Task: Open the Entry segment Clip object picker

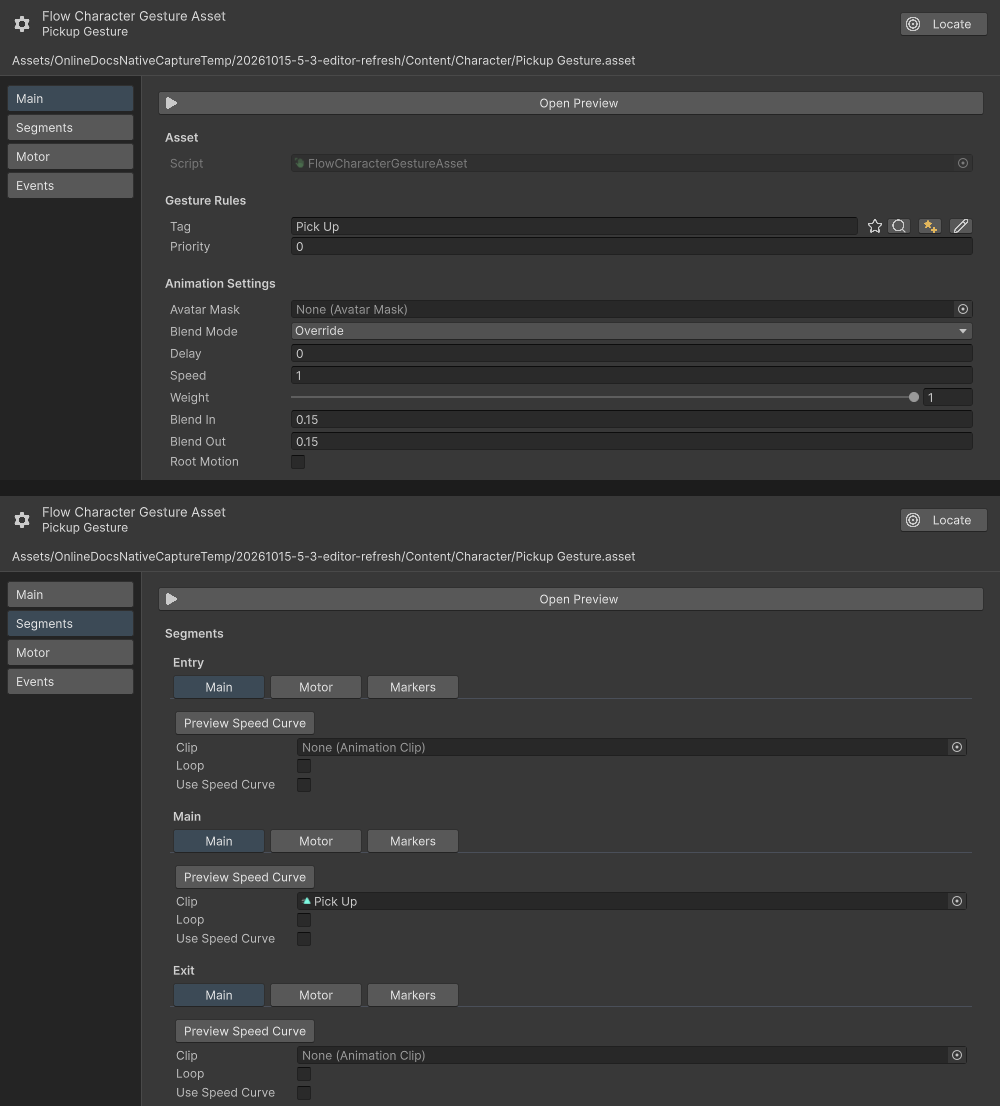Action: [957, 747]
